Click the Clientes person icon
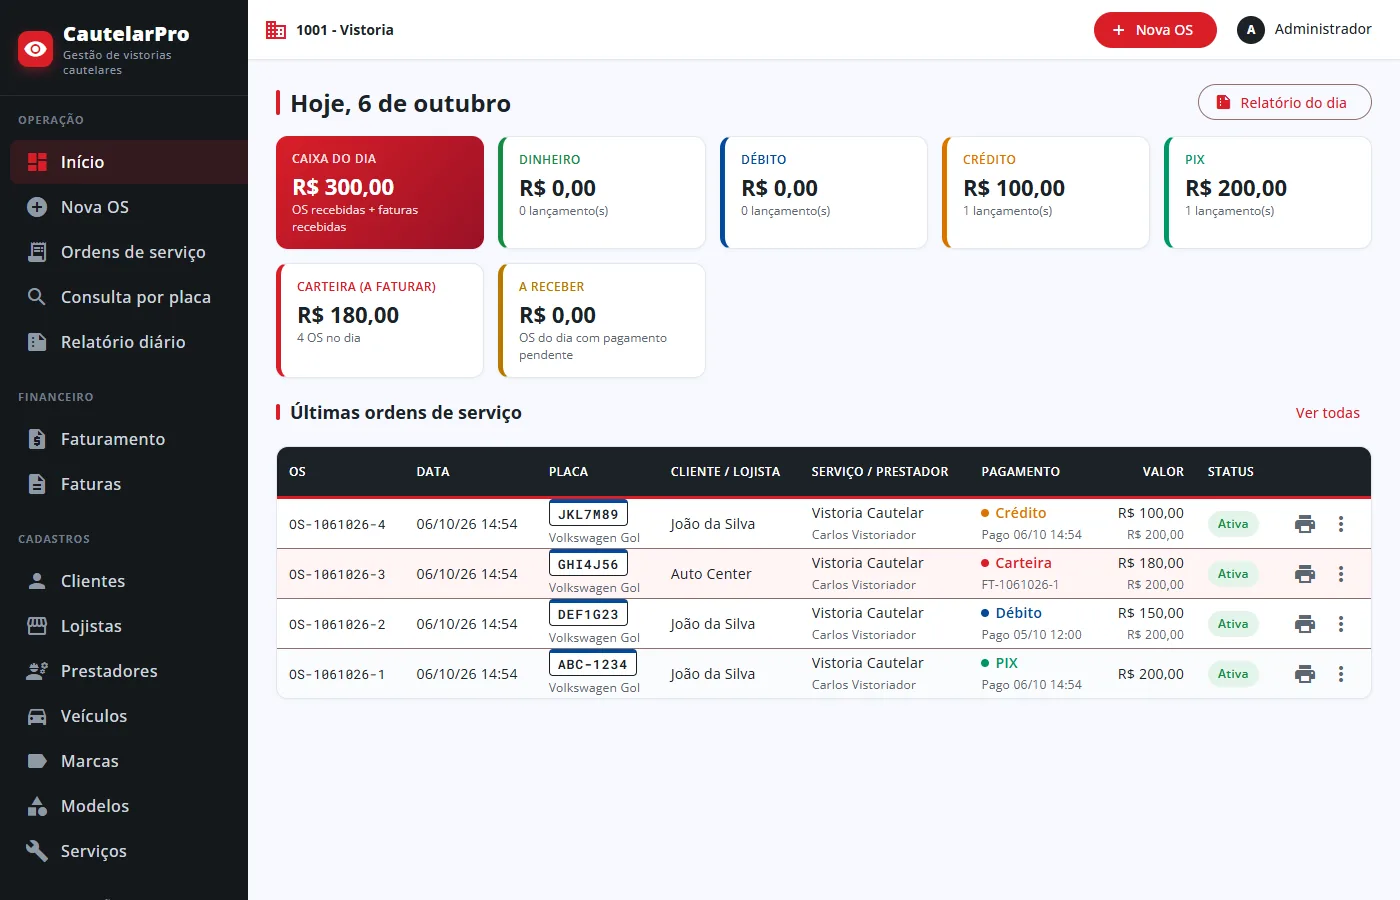 tap(37, 581)
